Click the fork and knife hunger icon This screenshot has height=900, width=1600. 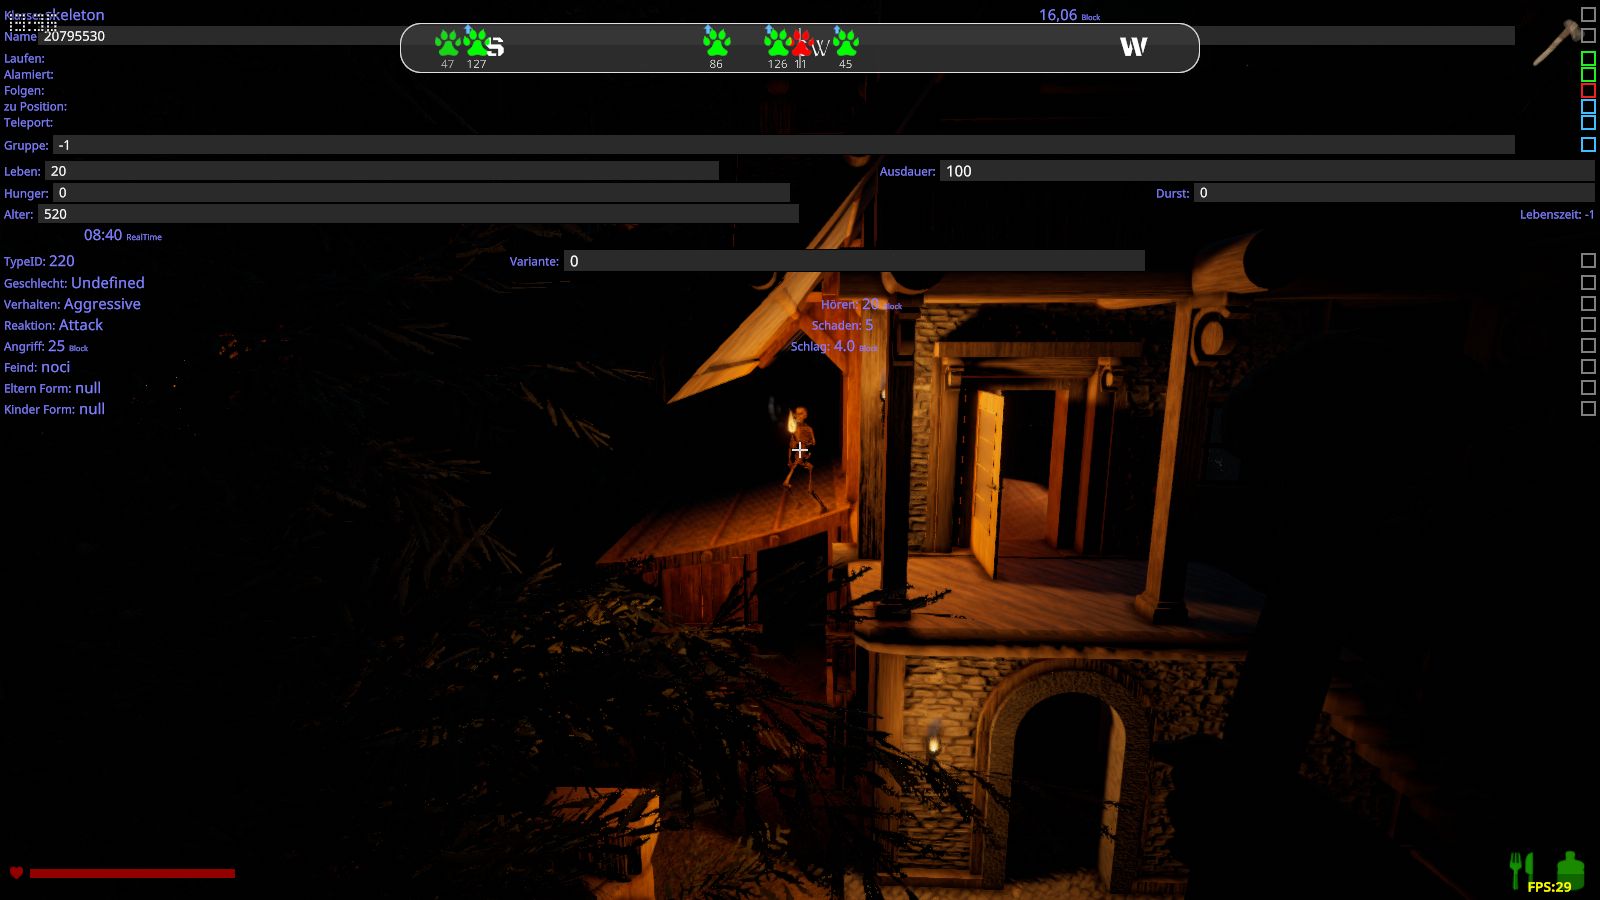coord(1521,870)
